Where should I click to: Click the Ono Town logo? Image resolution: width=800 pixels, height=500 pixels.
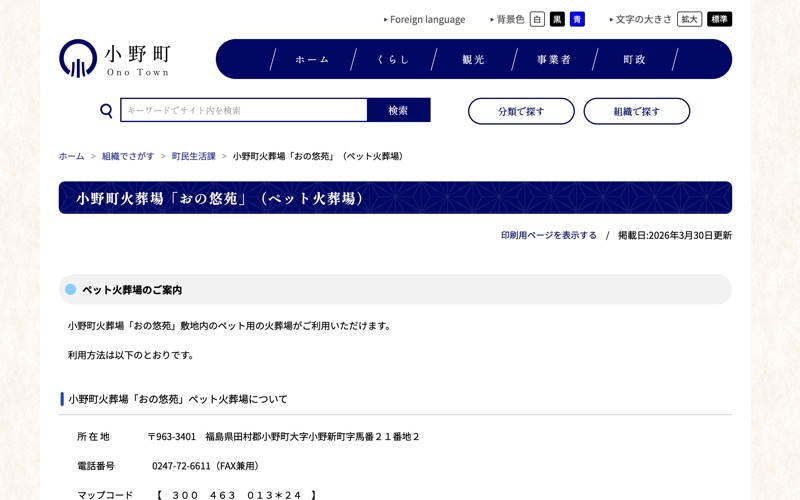(114, 59)
